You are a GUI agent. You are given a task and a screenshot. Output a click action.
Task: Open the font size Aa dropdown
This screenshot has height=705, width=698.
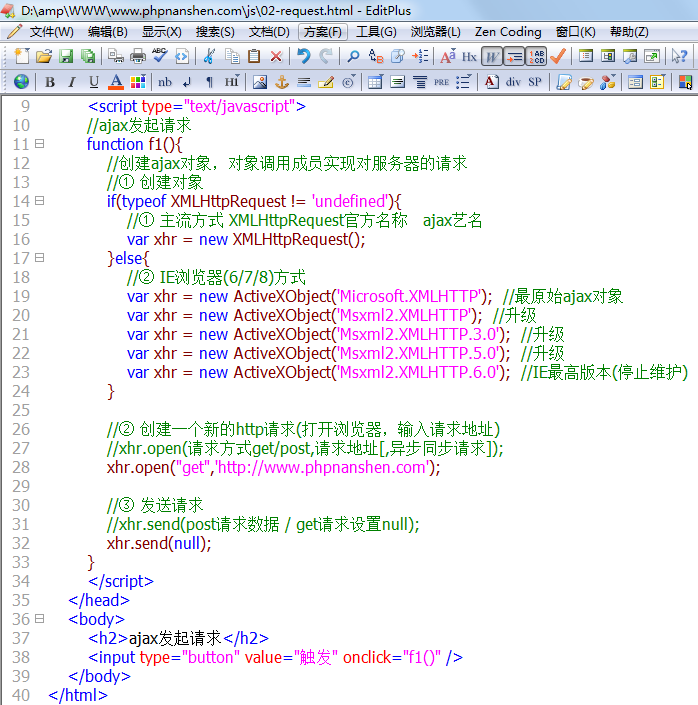[x=448, y=56]
